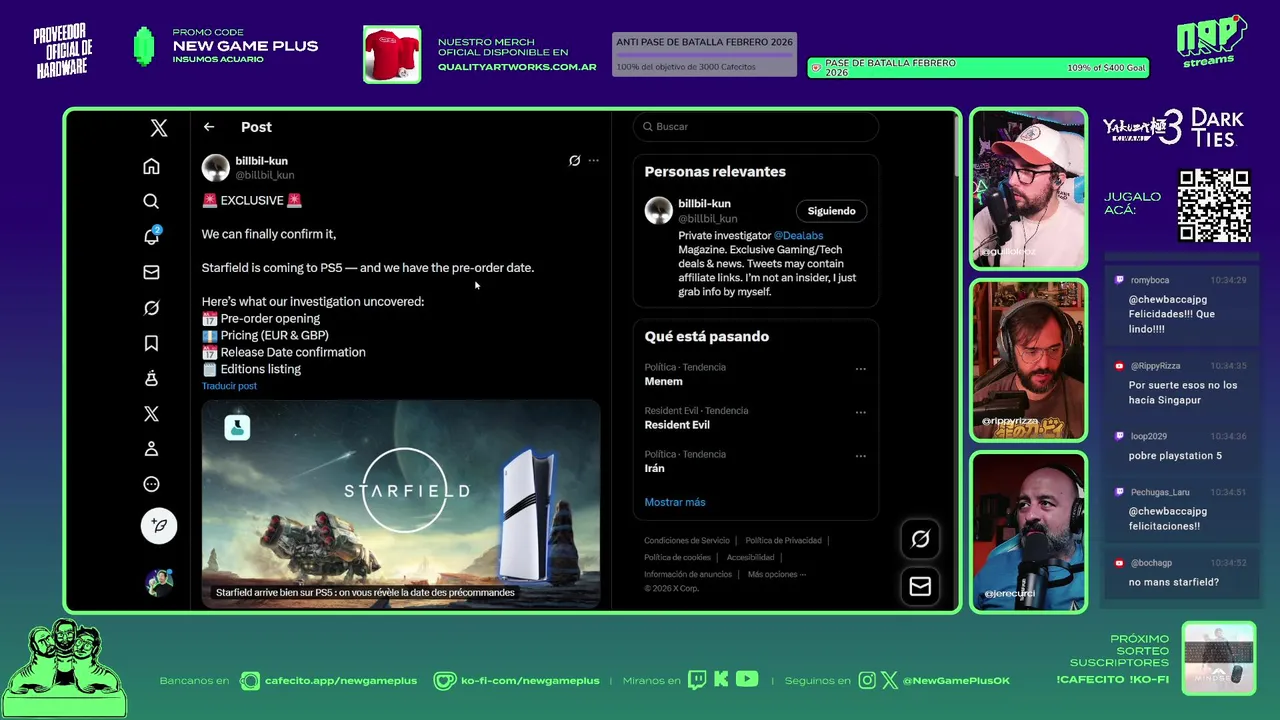Open More options circle in sidebar

(x=151, y=484)
